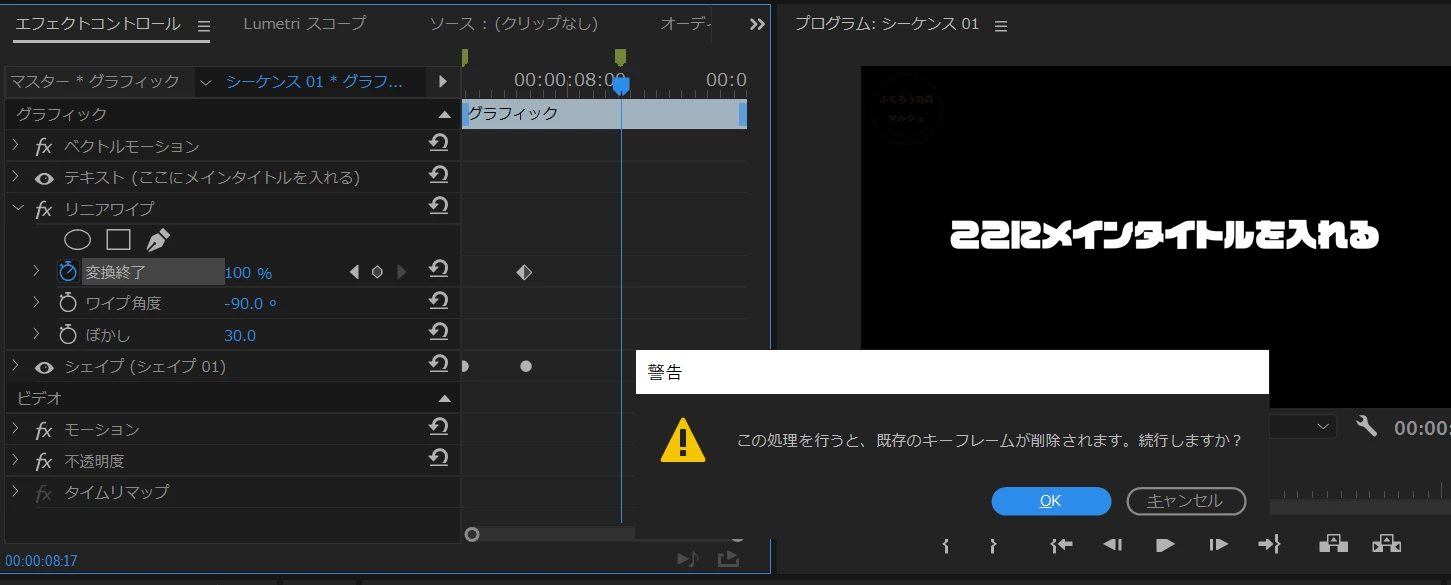This screenshot has height=585, width=1451.
Task: Reset the シェイプ (シェイプ 01) layer
Action: click(x=438, y=365)
